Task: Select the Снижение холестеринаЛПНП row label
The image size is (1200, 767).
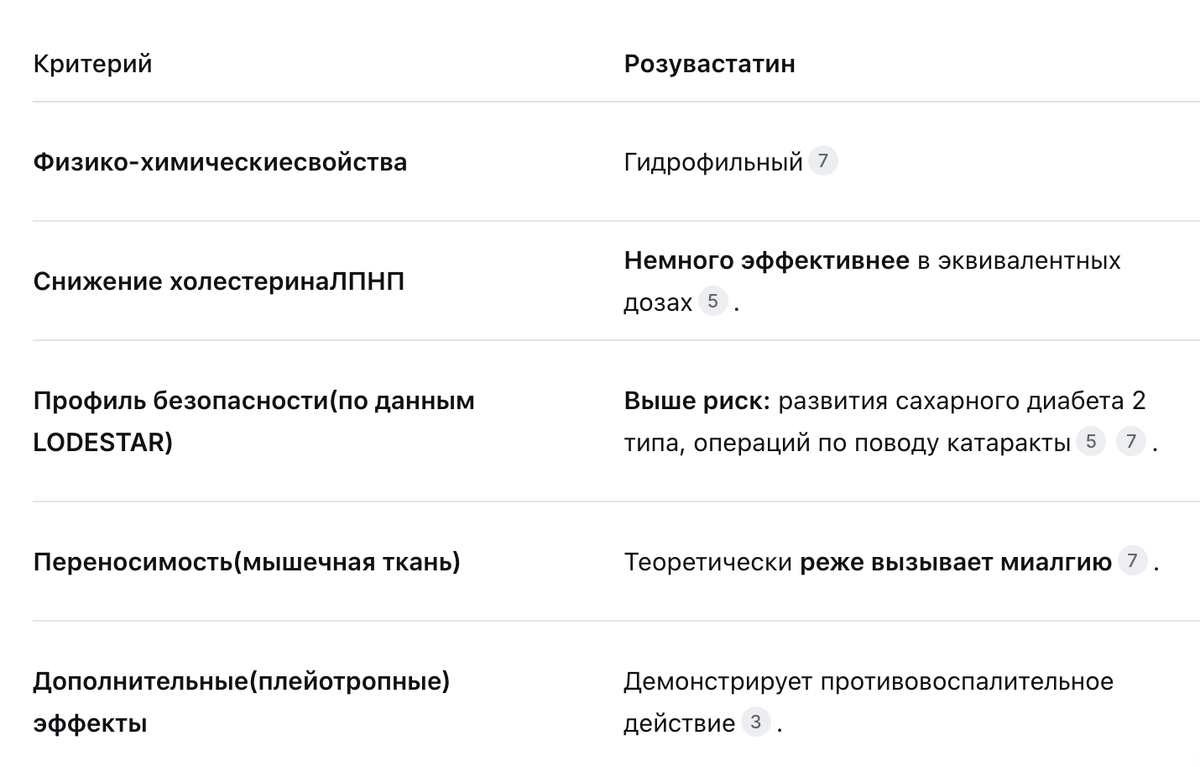Action: coord(219,282)
